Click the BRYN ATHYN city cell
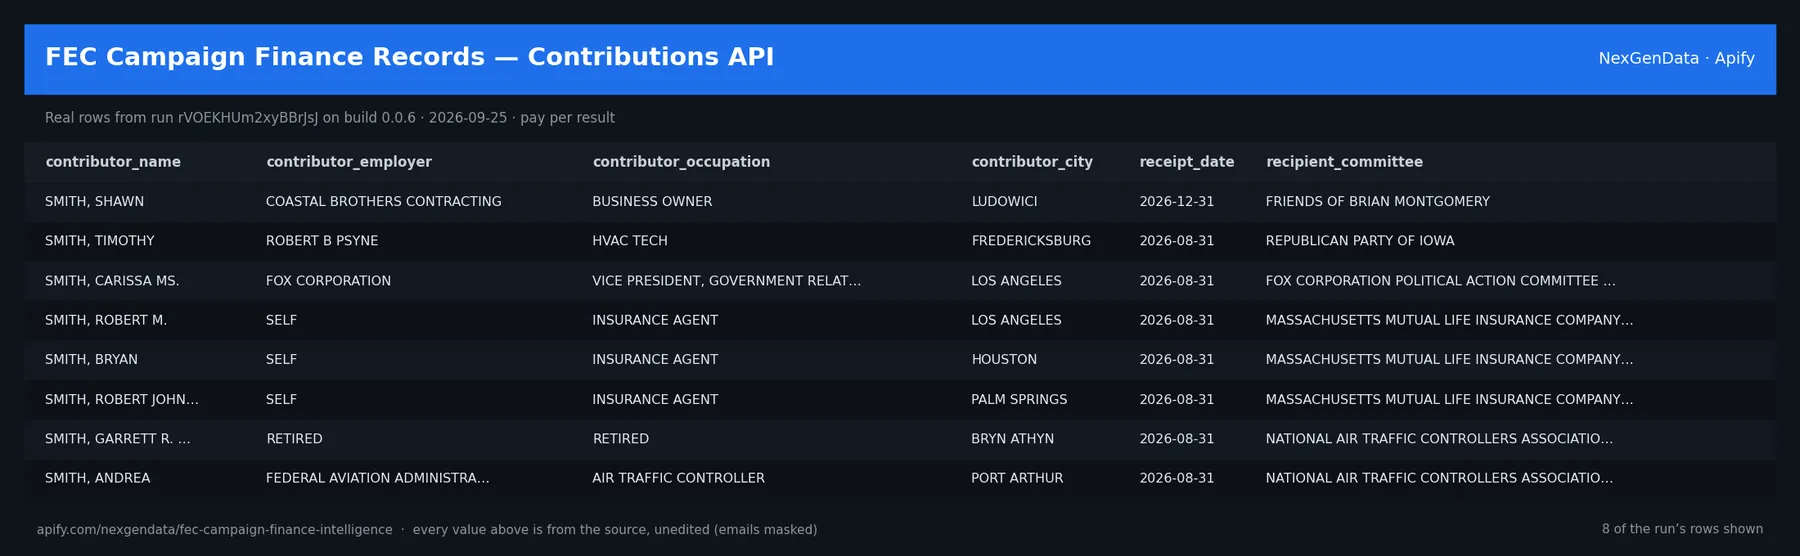Image resolution: width=1800 pixels, height=556 pixels. [x=1012, y=439]
